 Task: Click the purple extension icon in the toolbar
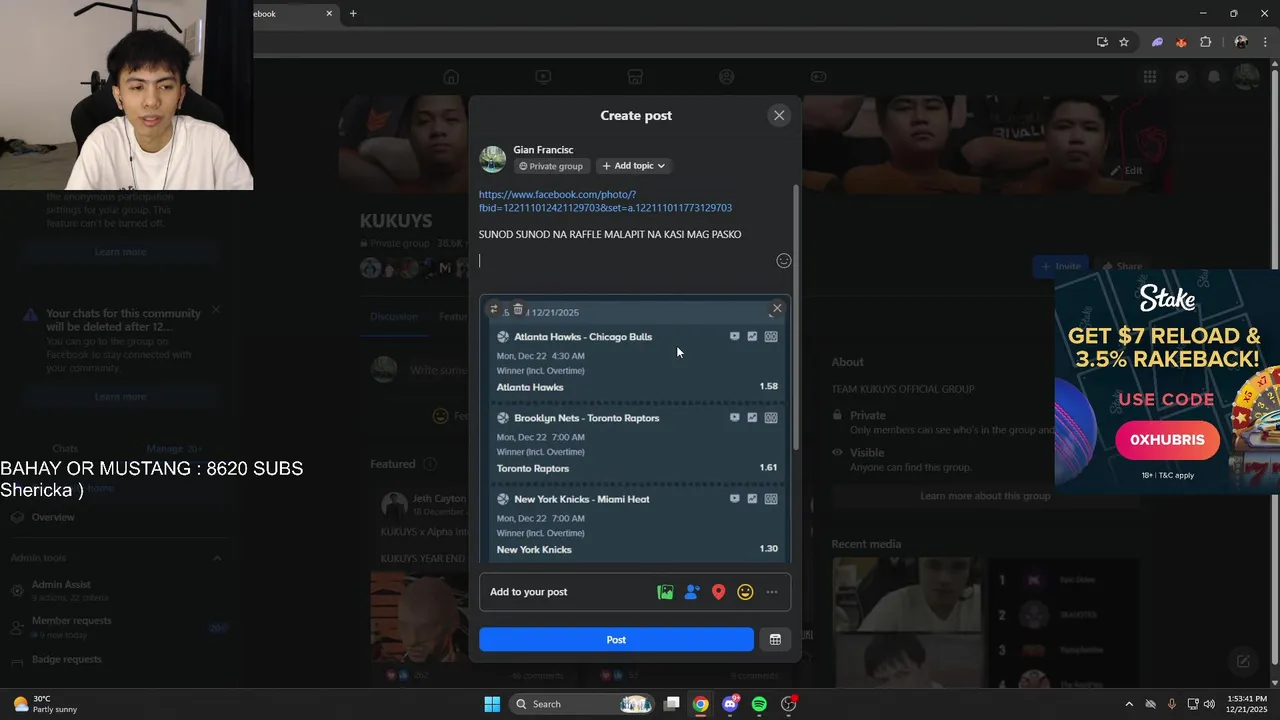(1157, 42)
